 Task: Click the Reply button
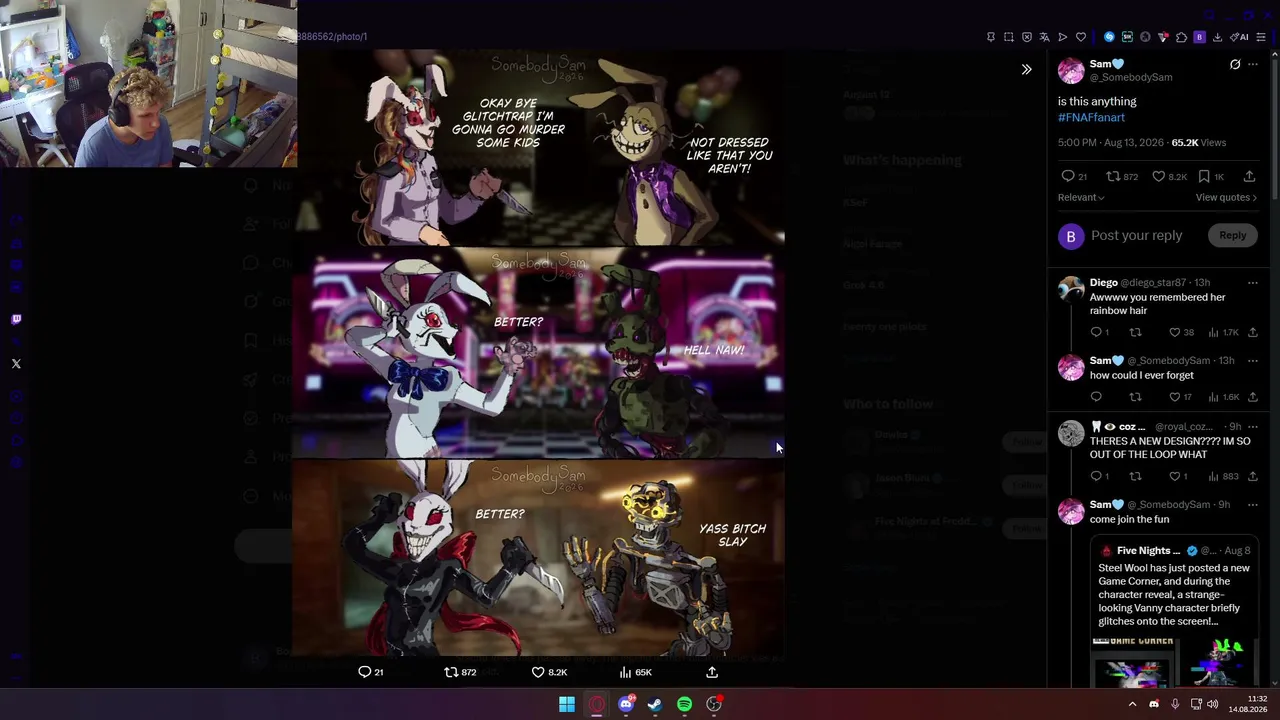[1232, 235]
